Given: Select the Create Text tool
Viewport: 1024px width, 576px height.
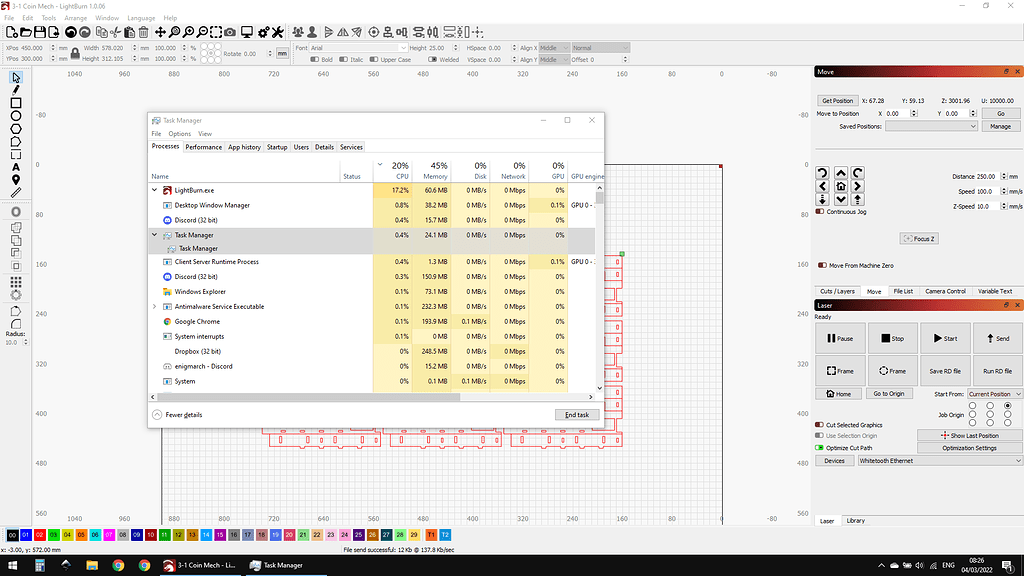Looking at the screenshot, I should tap(16, 166).
